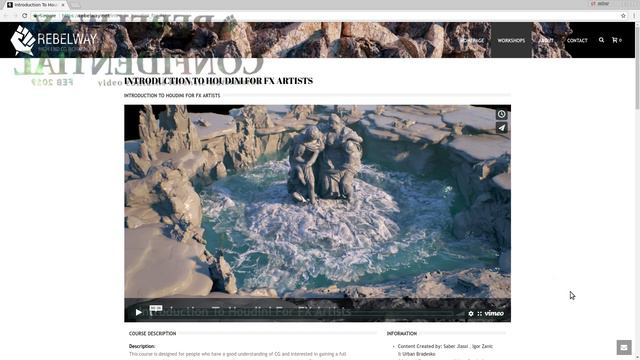Click the browser back arrow
The width and height of the screenshot is (640, 360).
(x=6, y=16)
